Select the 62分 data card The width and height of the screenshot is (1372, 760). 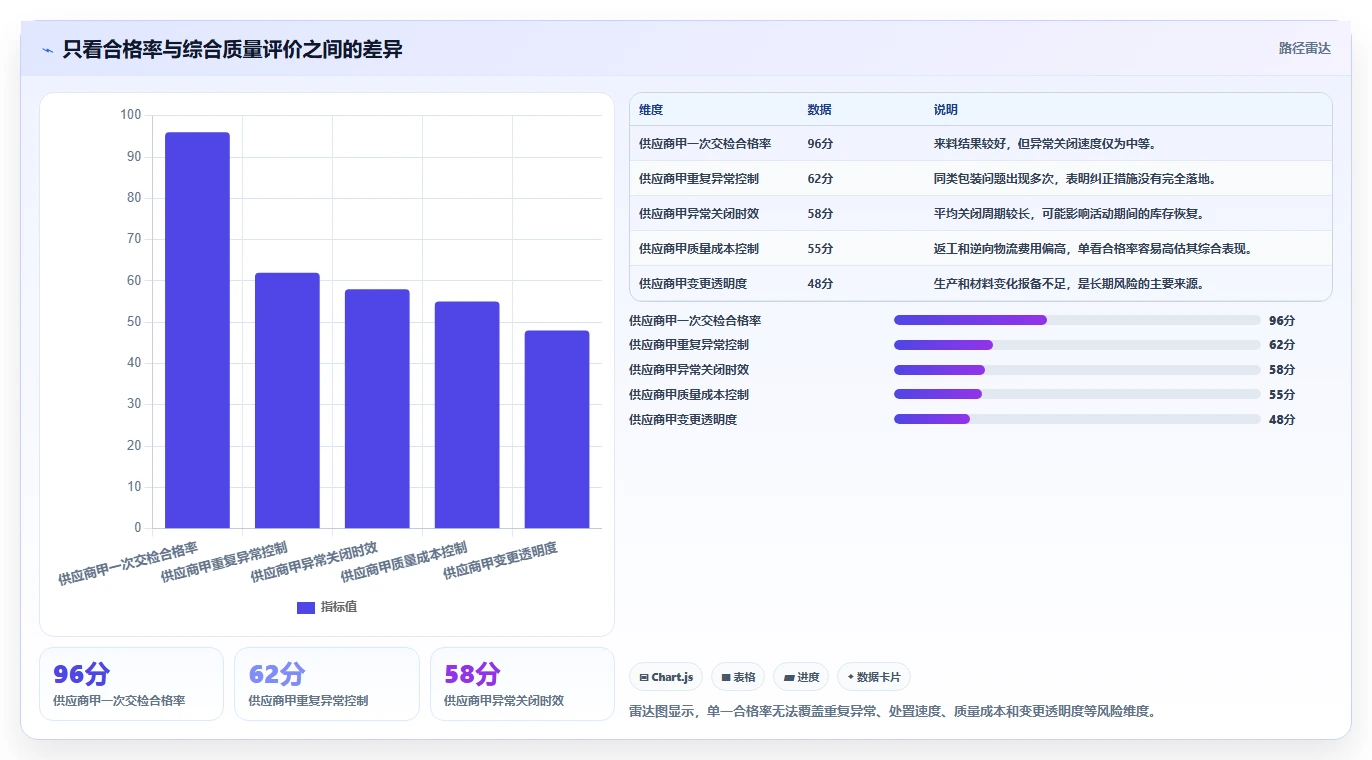327,684
